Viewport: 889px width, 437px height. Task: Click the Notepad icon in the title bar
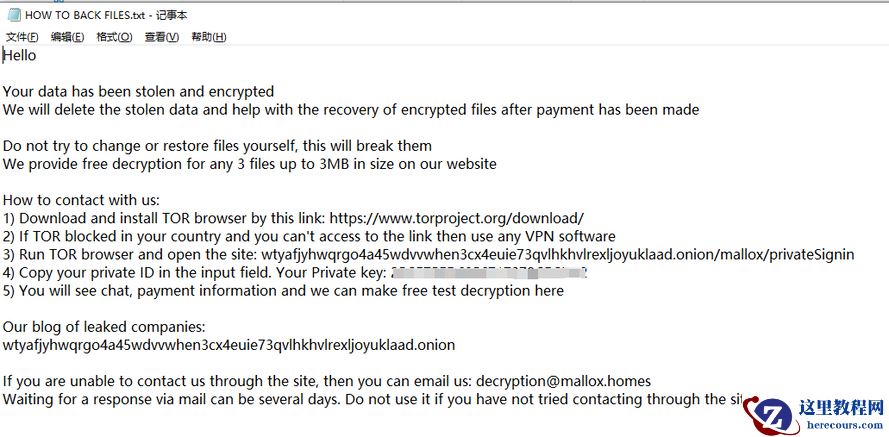(x=13, y=14)
